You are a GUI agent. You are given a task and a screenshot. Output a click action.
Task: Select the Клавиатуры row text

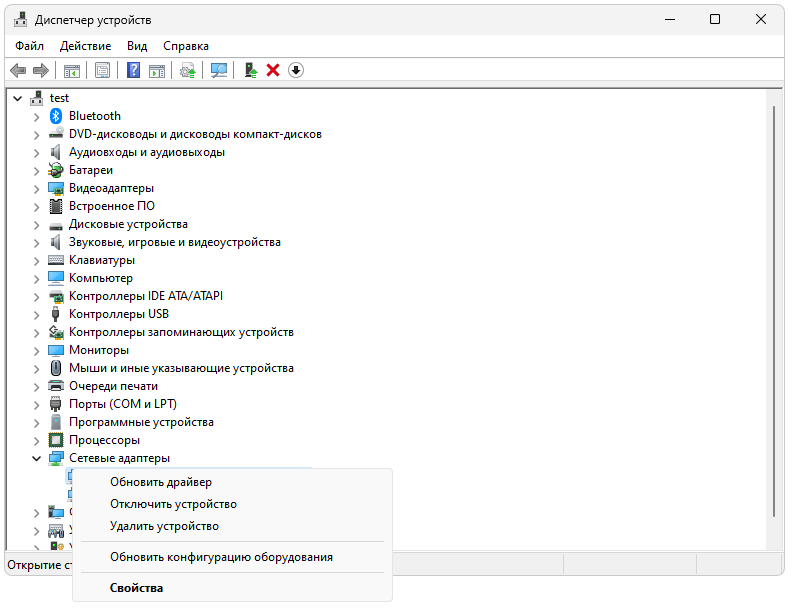point(102,260)
